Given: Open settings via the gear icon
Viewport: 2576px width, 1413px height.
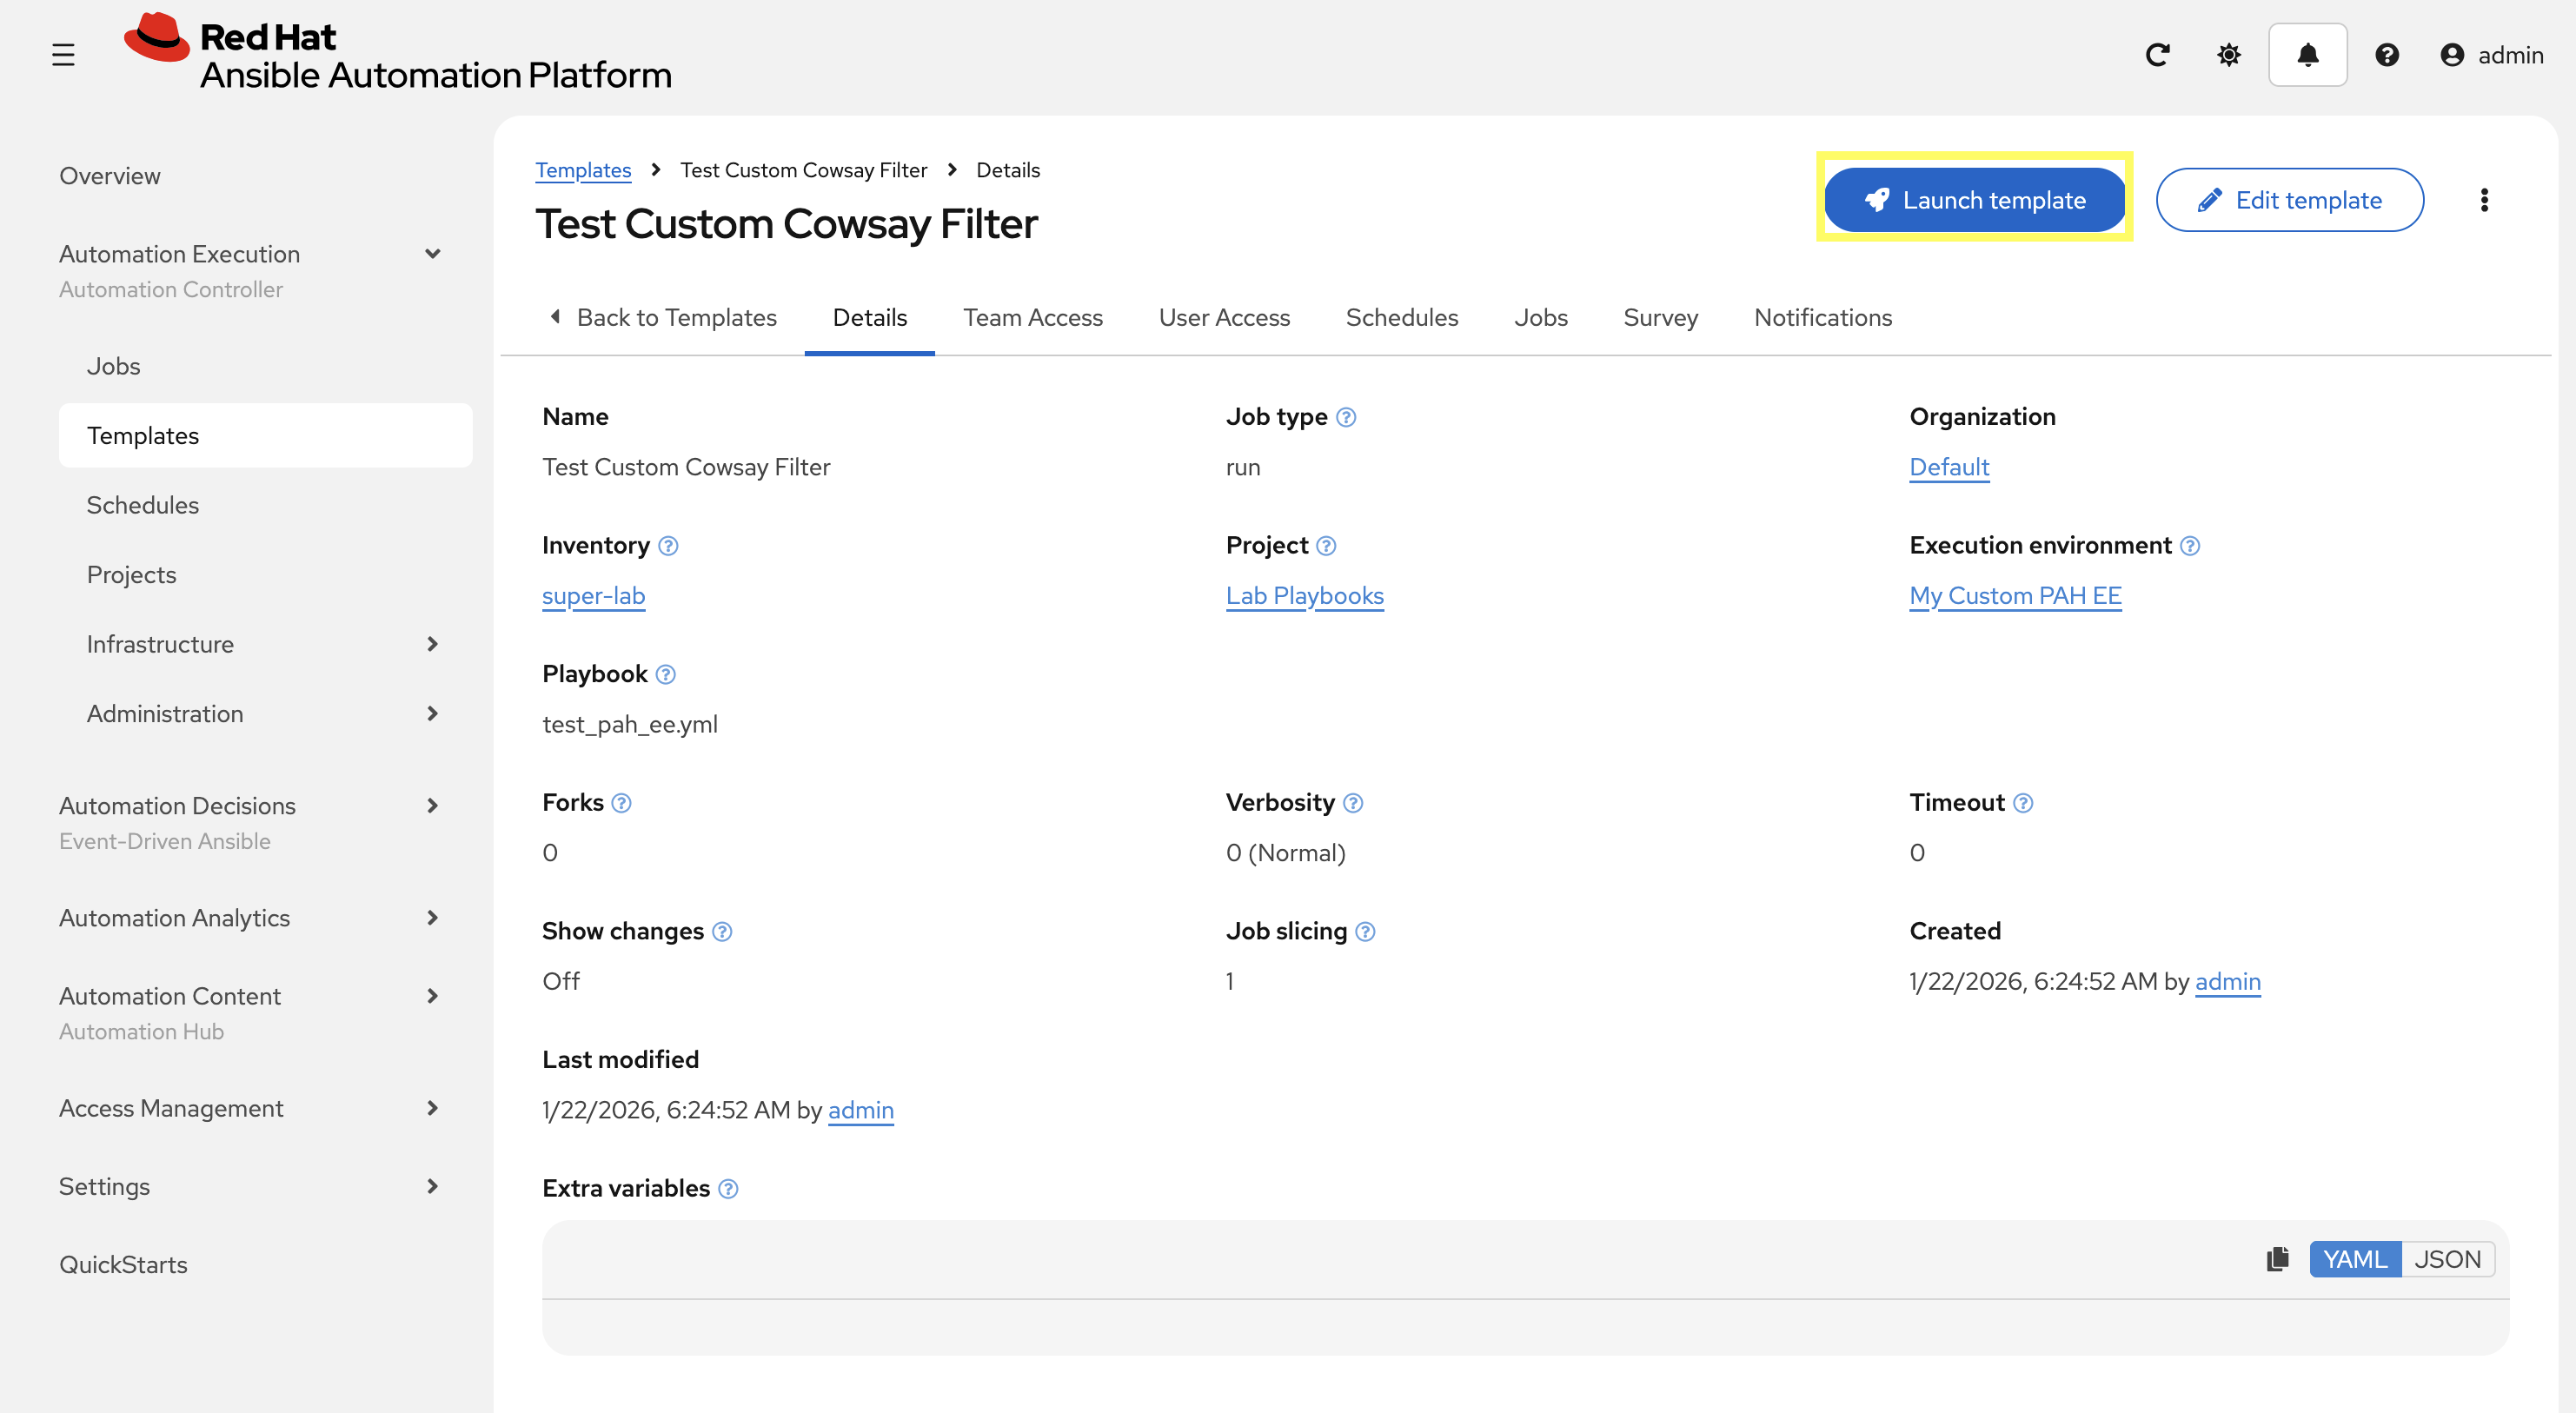Looking at the screenshot, I should tap(2228, 55).
